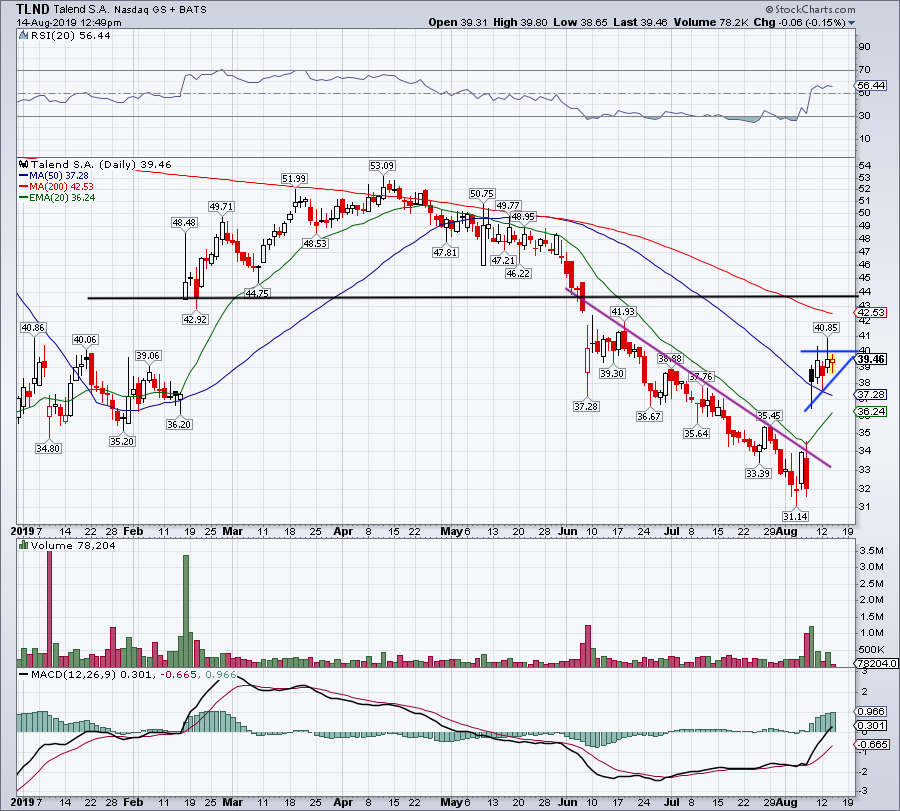
Task: Click the 44.75 low price label
Action: 257,293
